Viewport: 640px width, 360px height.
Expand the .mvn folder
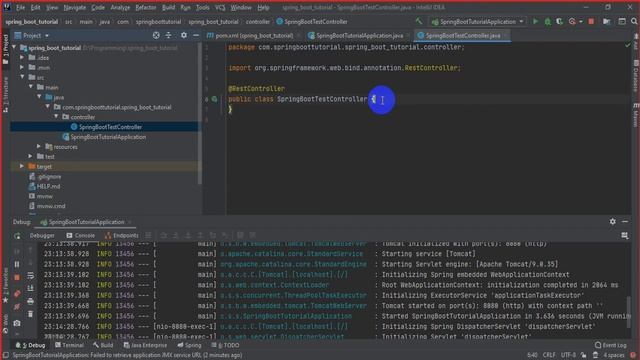click(x=22, y=67)
